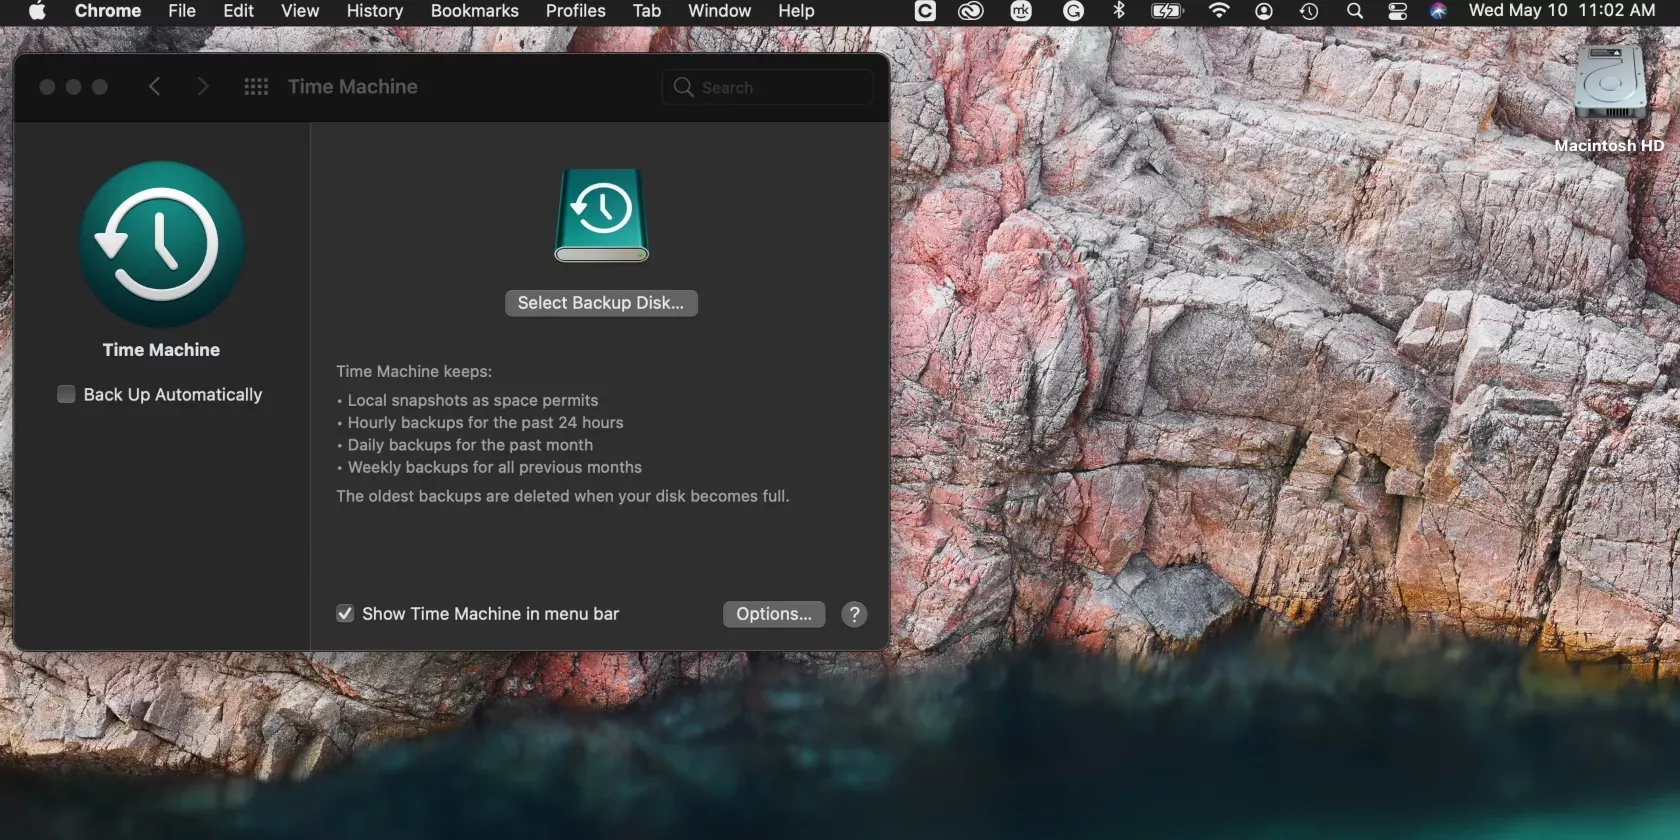Click the Wi-Fi status icon

[x=1218, y=11]
